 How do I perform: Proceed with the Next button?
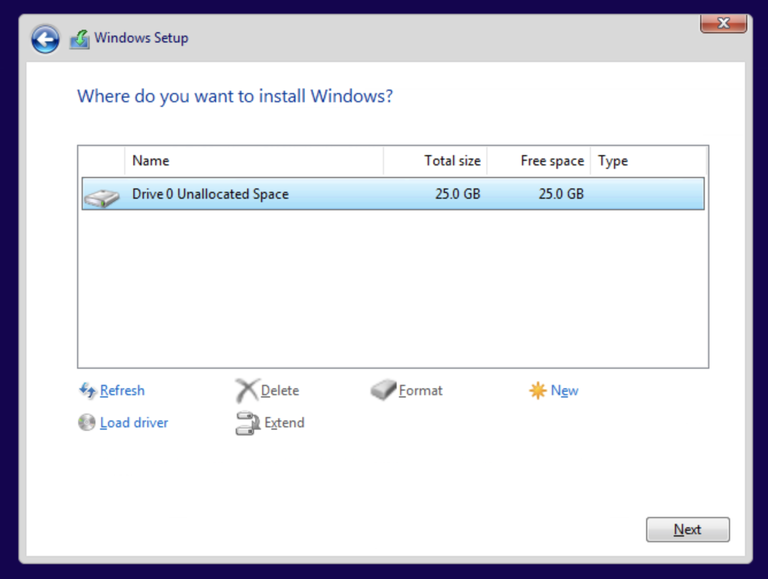click(688, 530)
